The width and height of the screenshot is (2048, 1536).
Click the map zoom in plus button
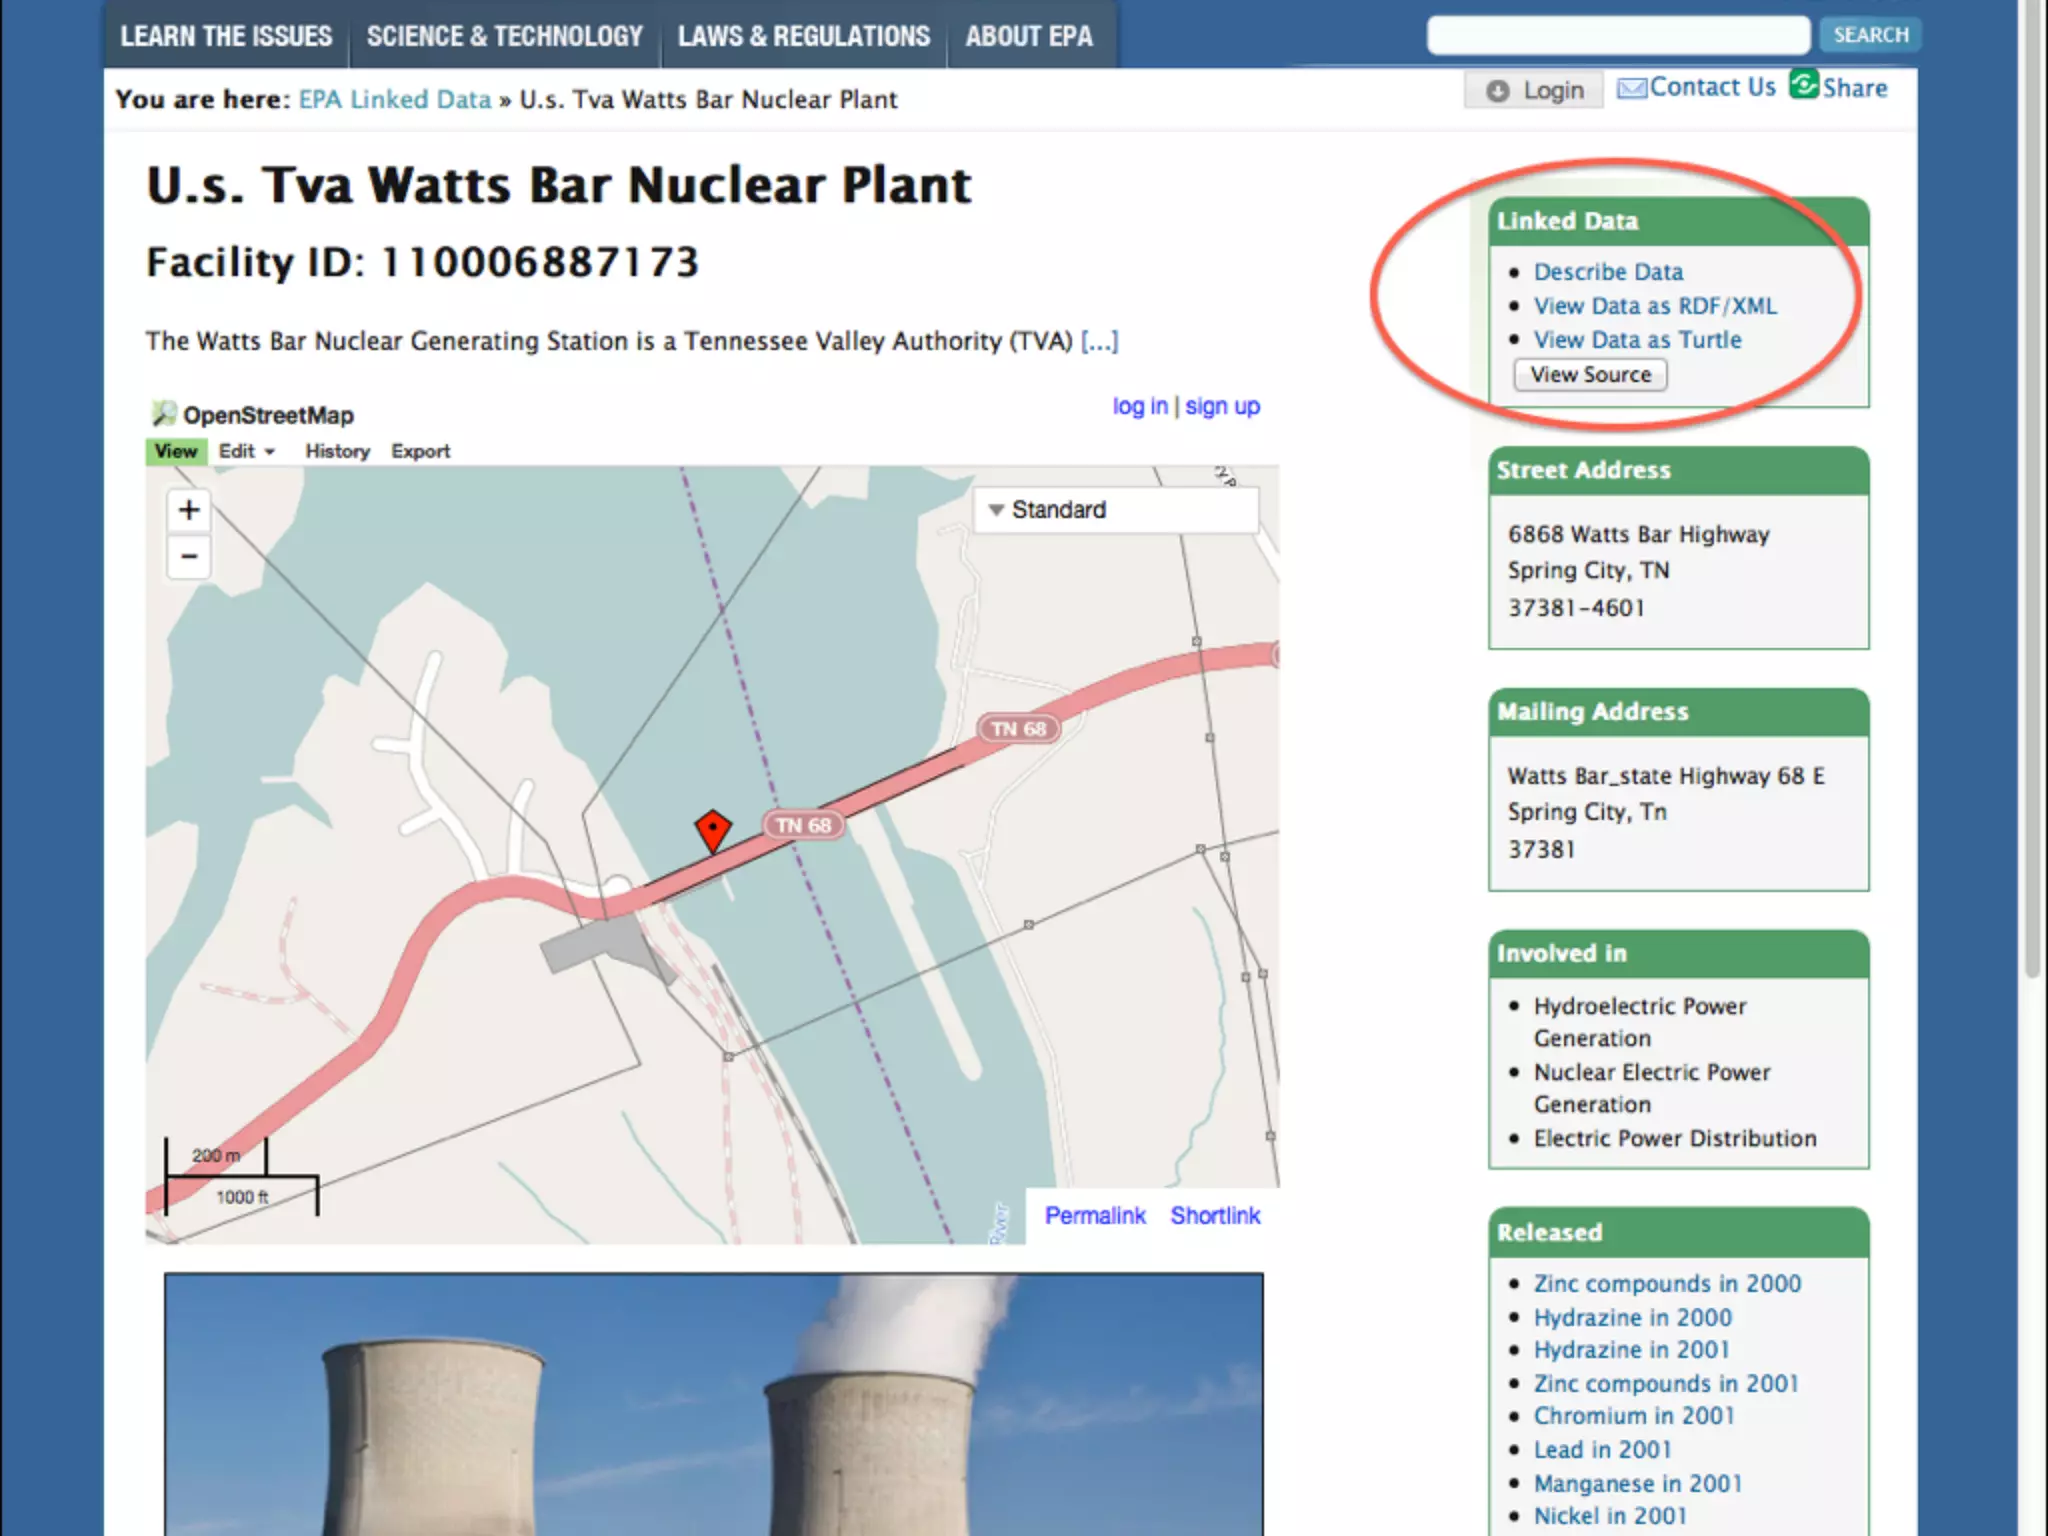189,510
